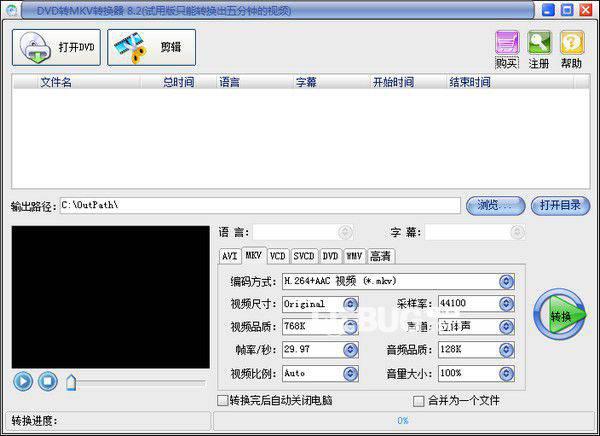Open the 音量大小 100% dropdown
The image size is (600, 436).
pyautogui.click(x=506, y=374)
